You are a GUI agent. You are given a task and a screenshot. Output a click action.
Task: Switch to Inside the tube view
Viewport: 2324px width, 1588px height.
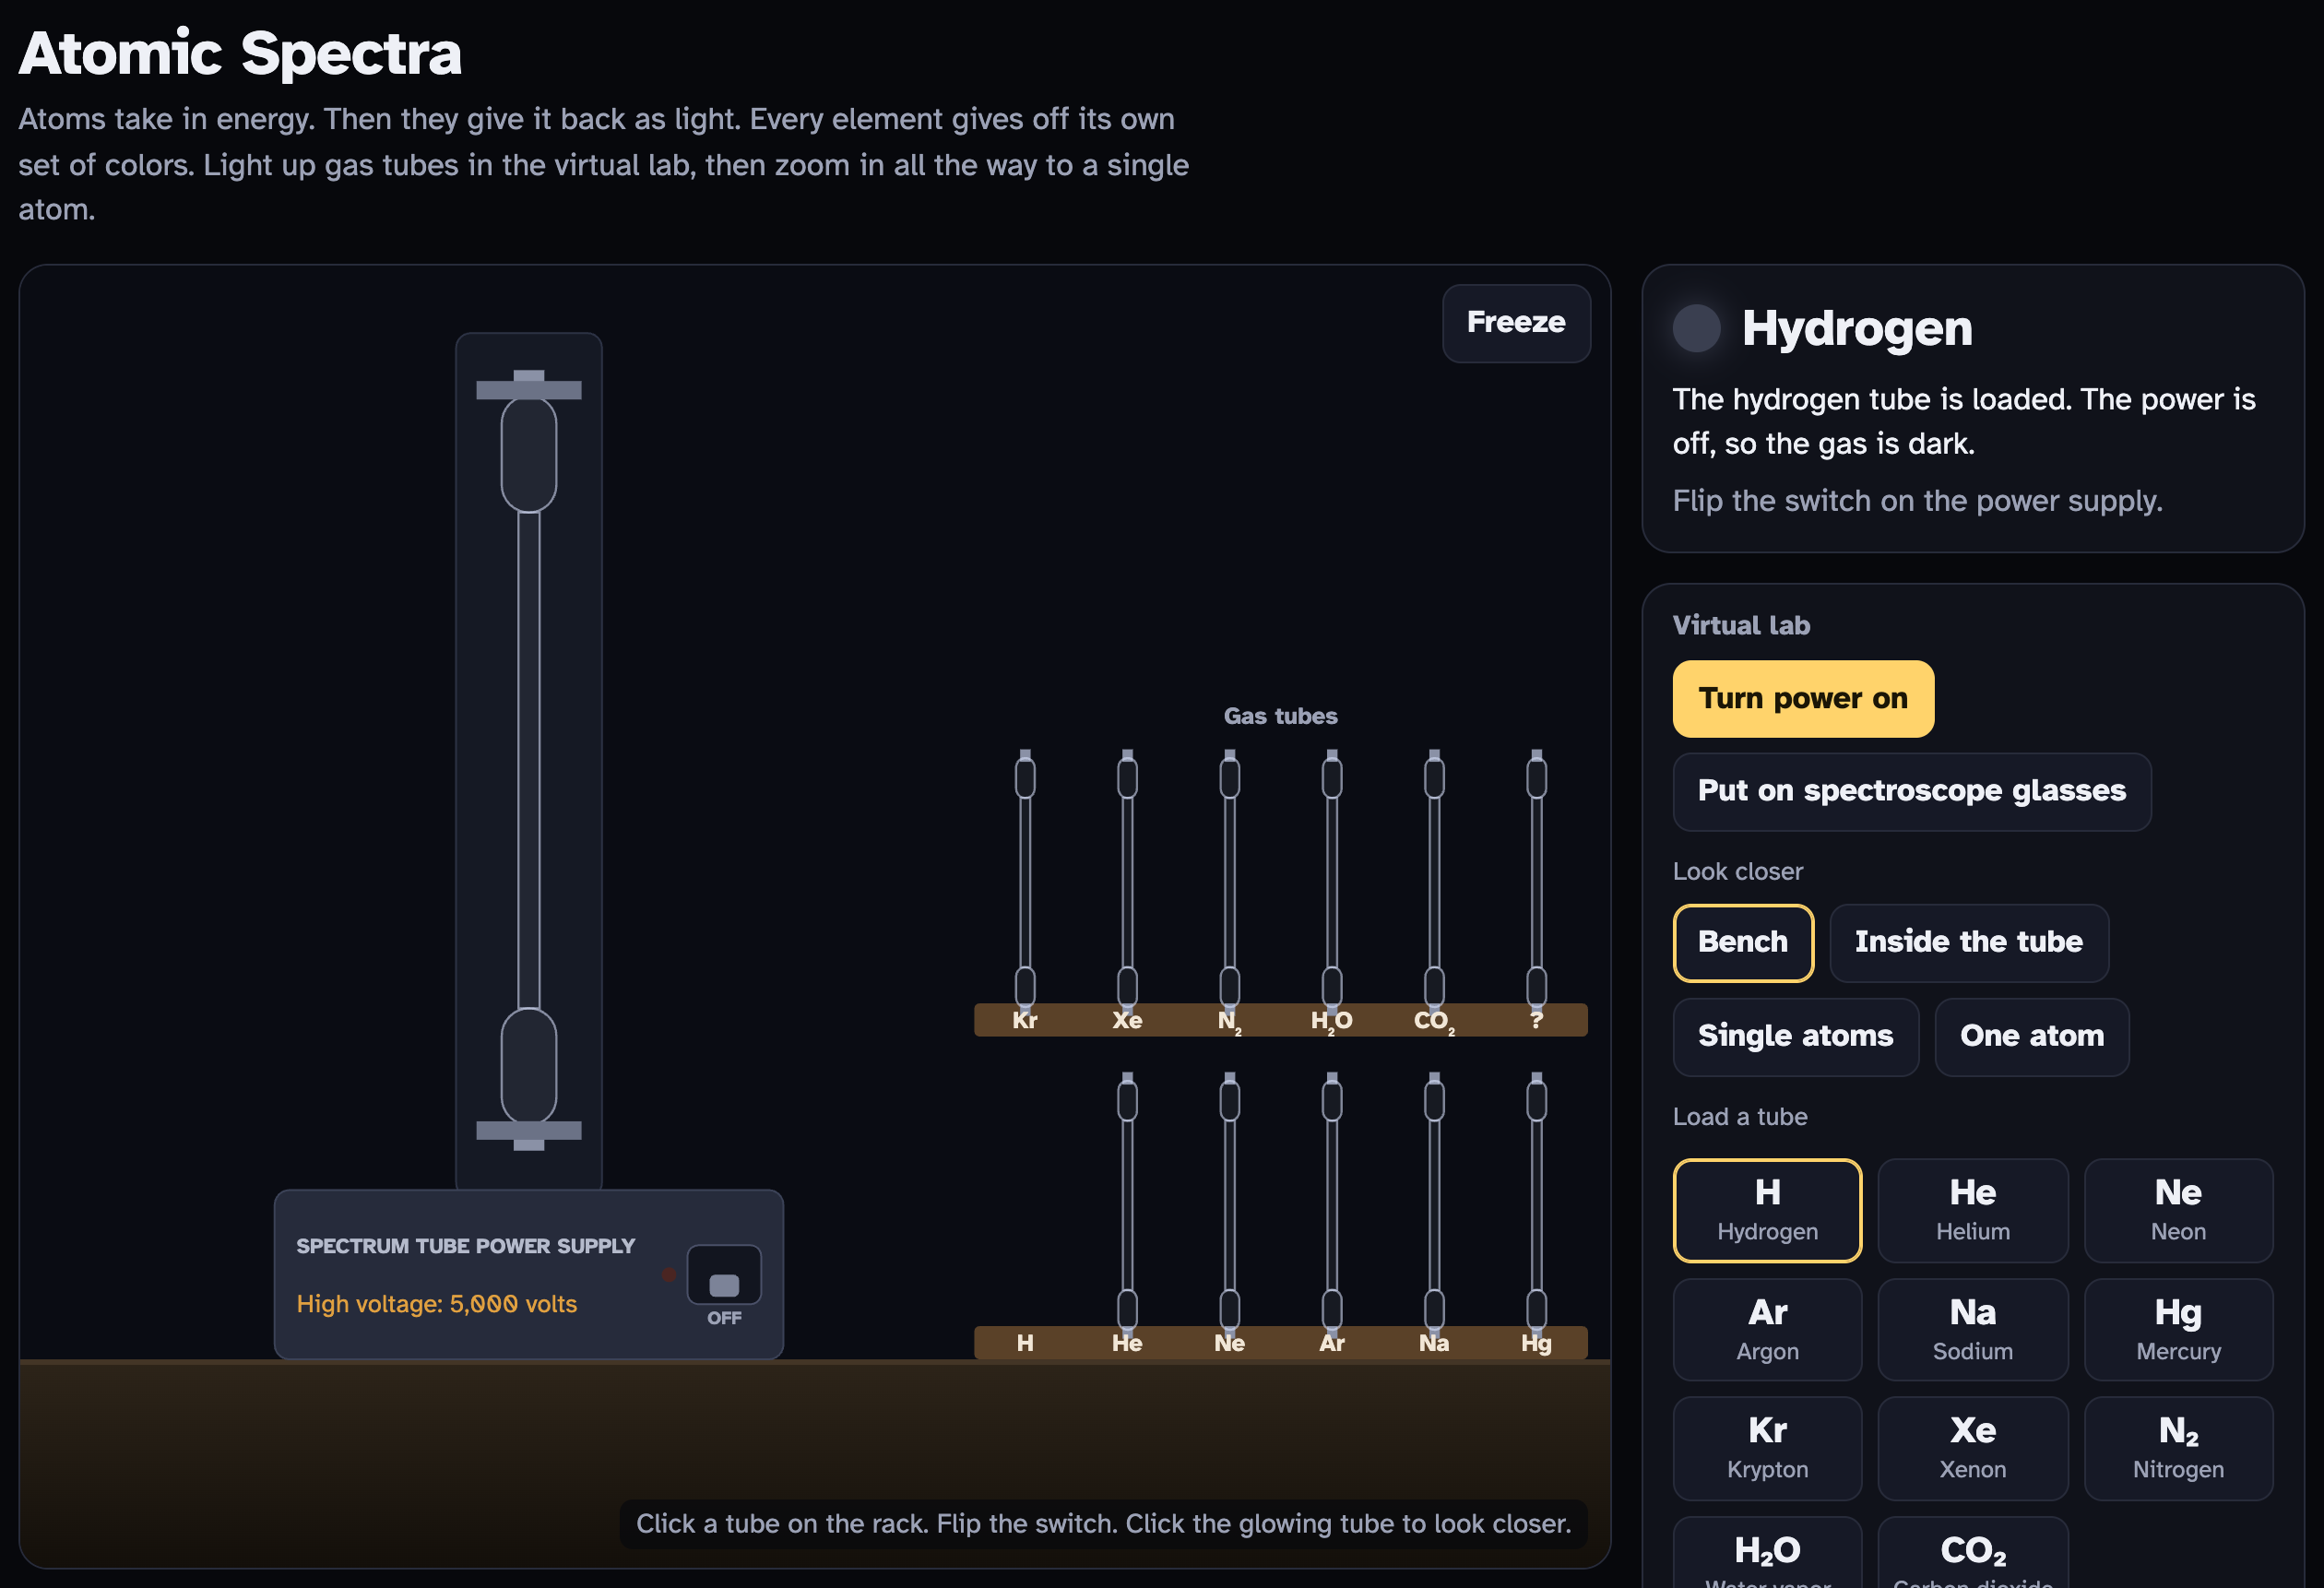(1968, 942)
